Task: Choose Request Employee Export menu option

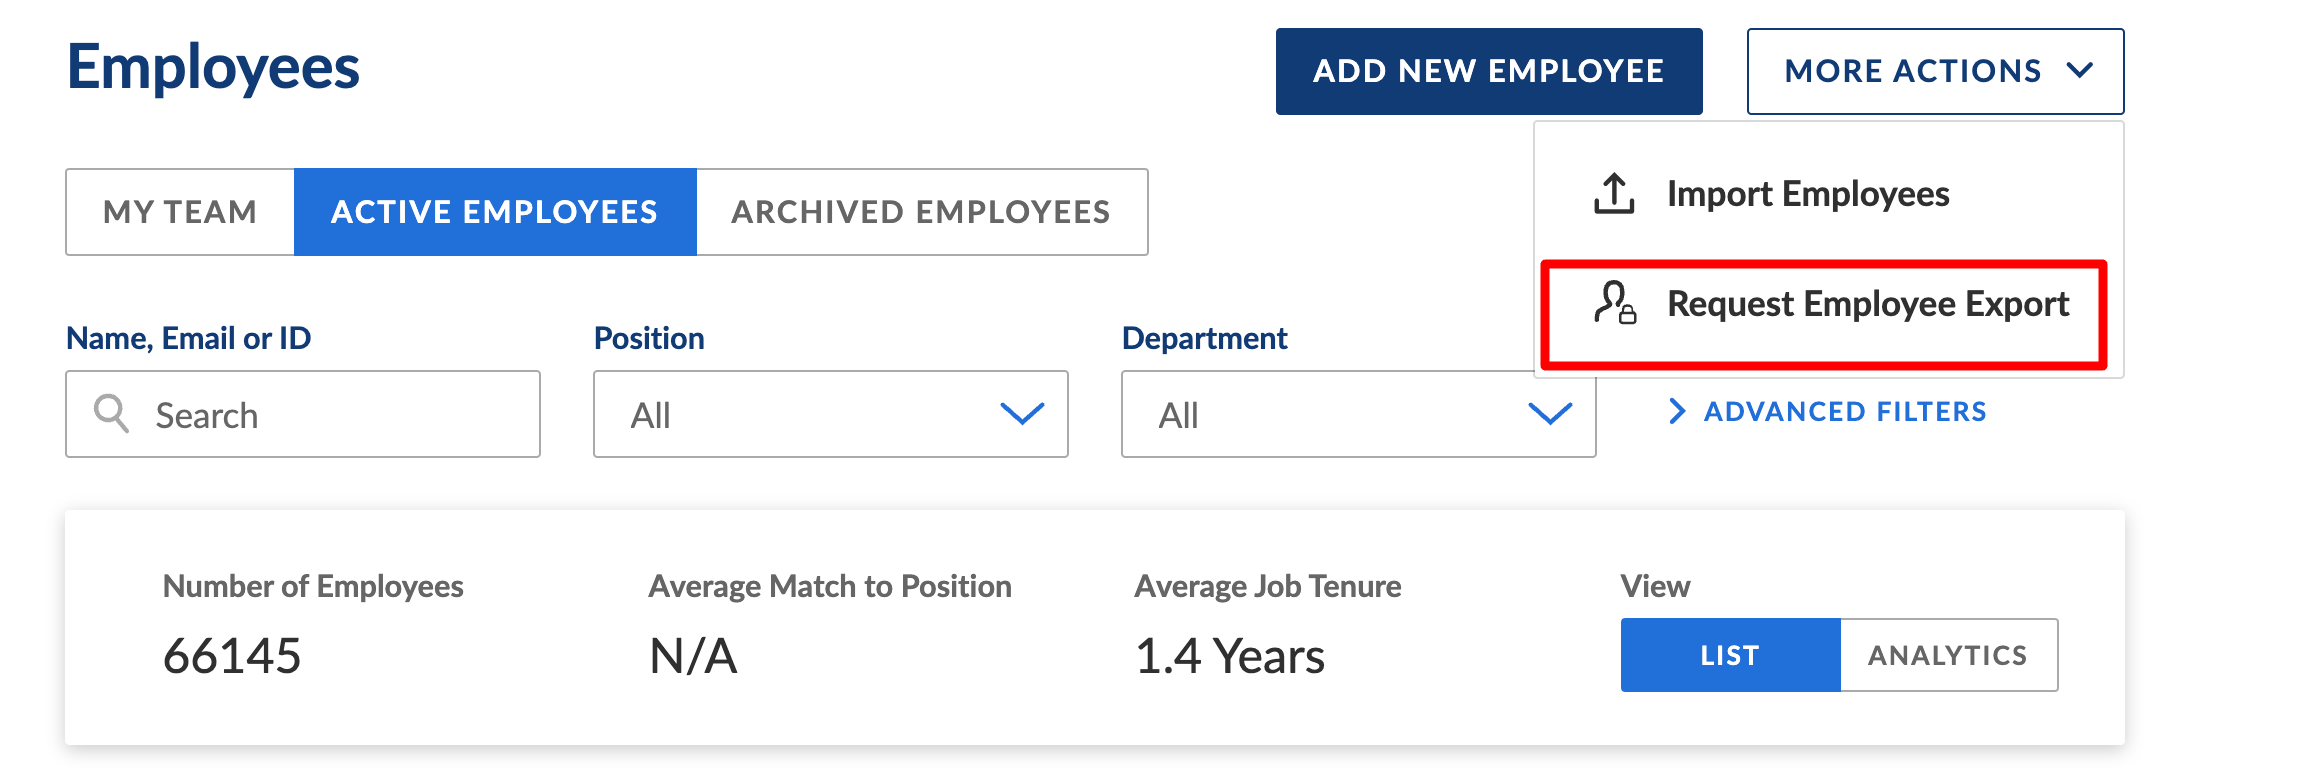Action: (x=1867, y=304)
